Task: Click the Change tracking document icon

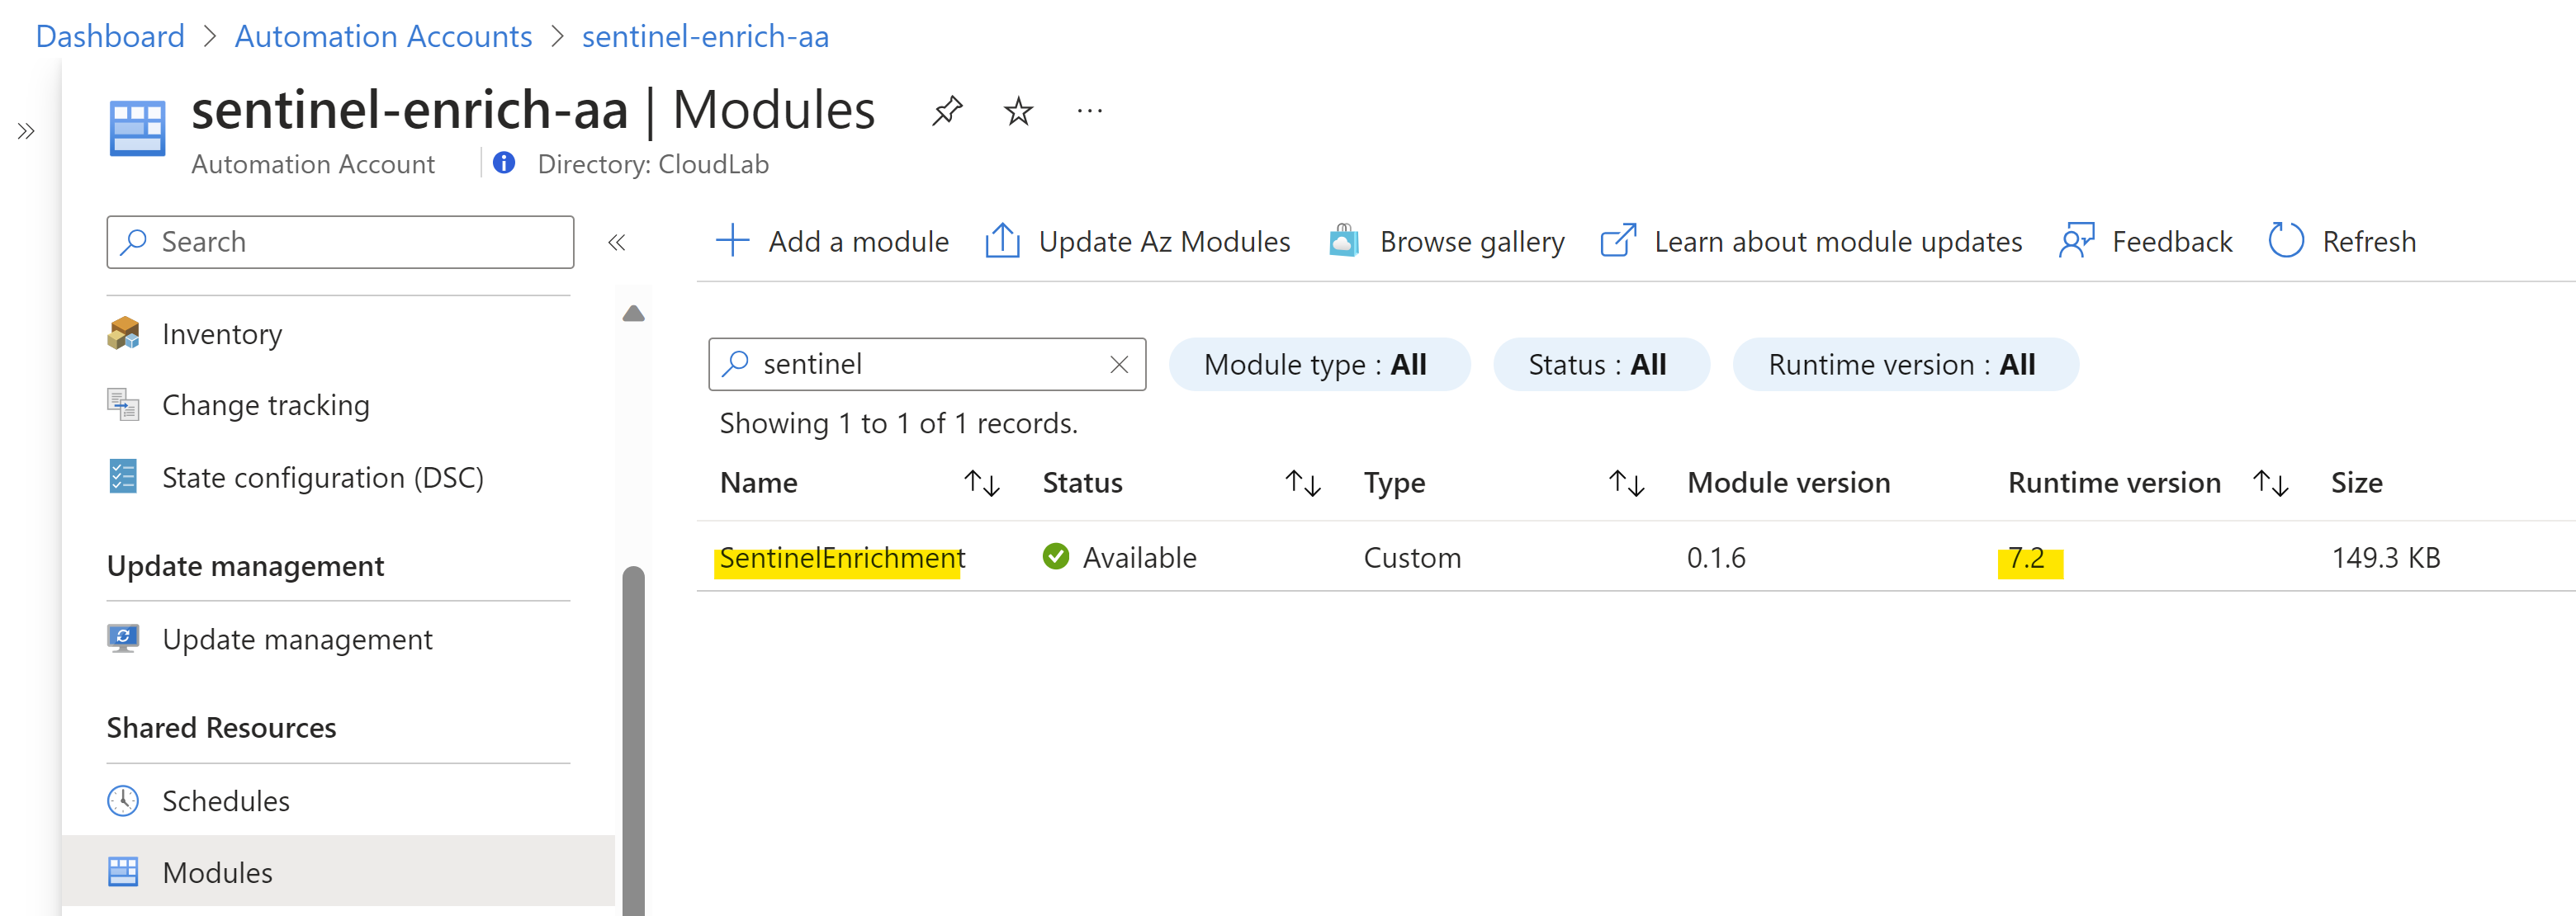Action: (x=123, y=404)
